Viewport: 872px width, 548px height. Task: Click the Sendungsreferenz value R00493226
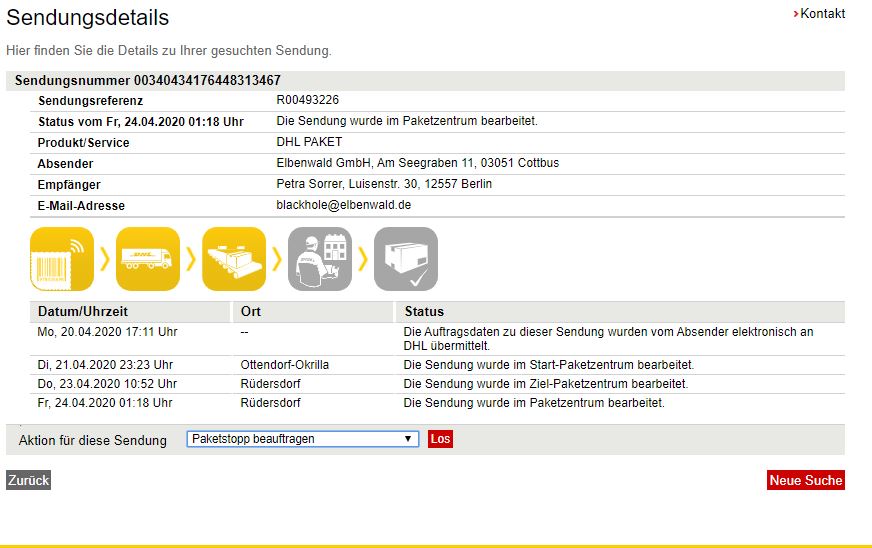(x=307, y=100)
